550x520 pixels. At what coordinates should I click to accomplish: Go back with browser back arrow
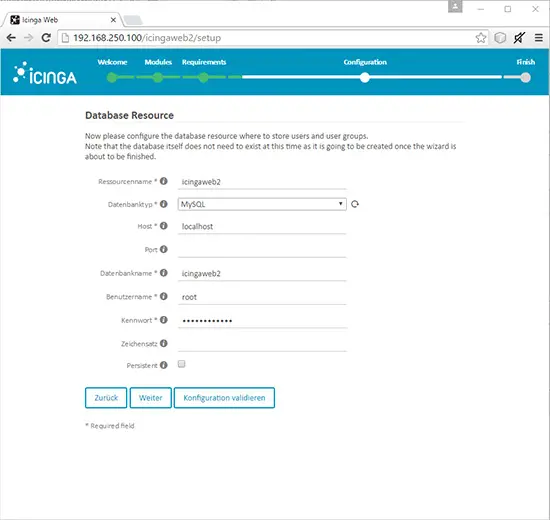click(x=11, y=38)
